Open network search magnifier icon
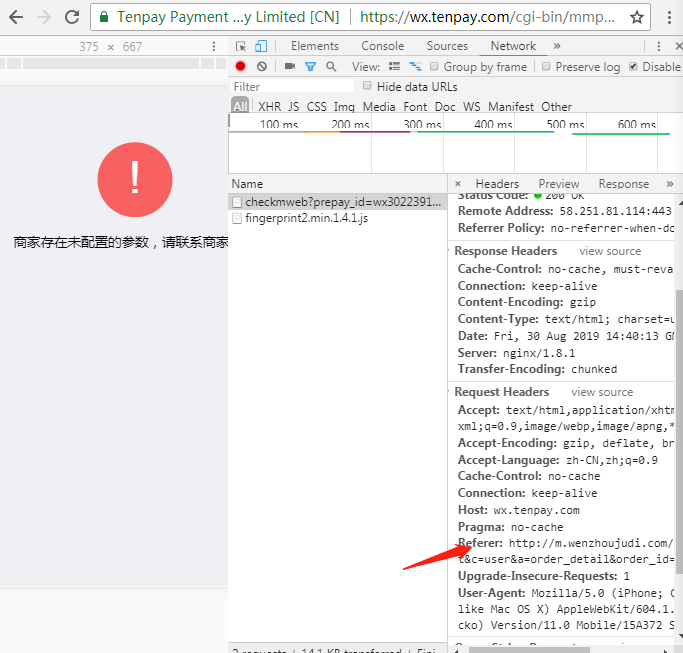683x653 pixels. coord(331,66)
